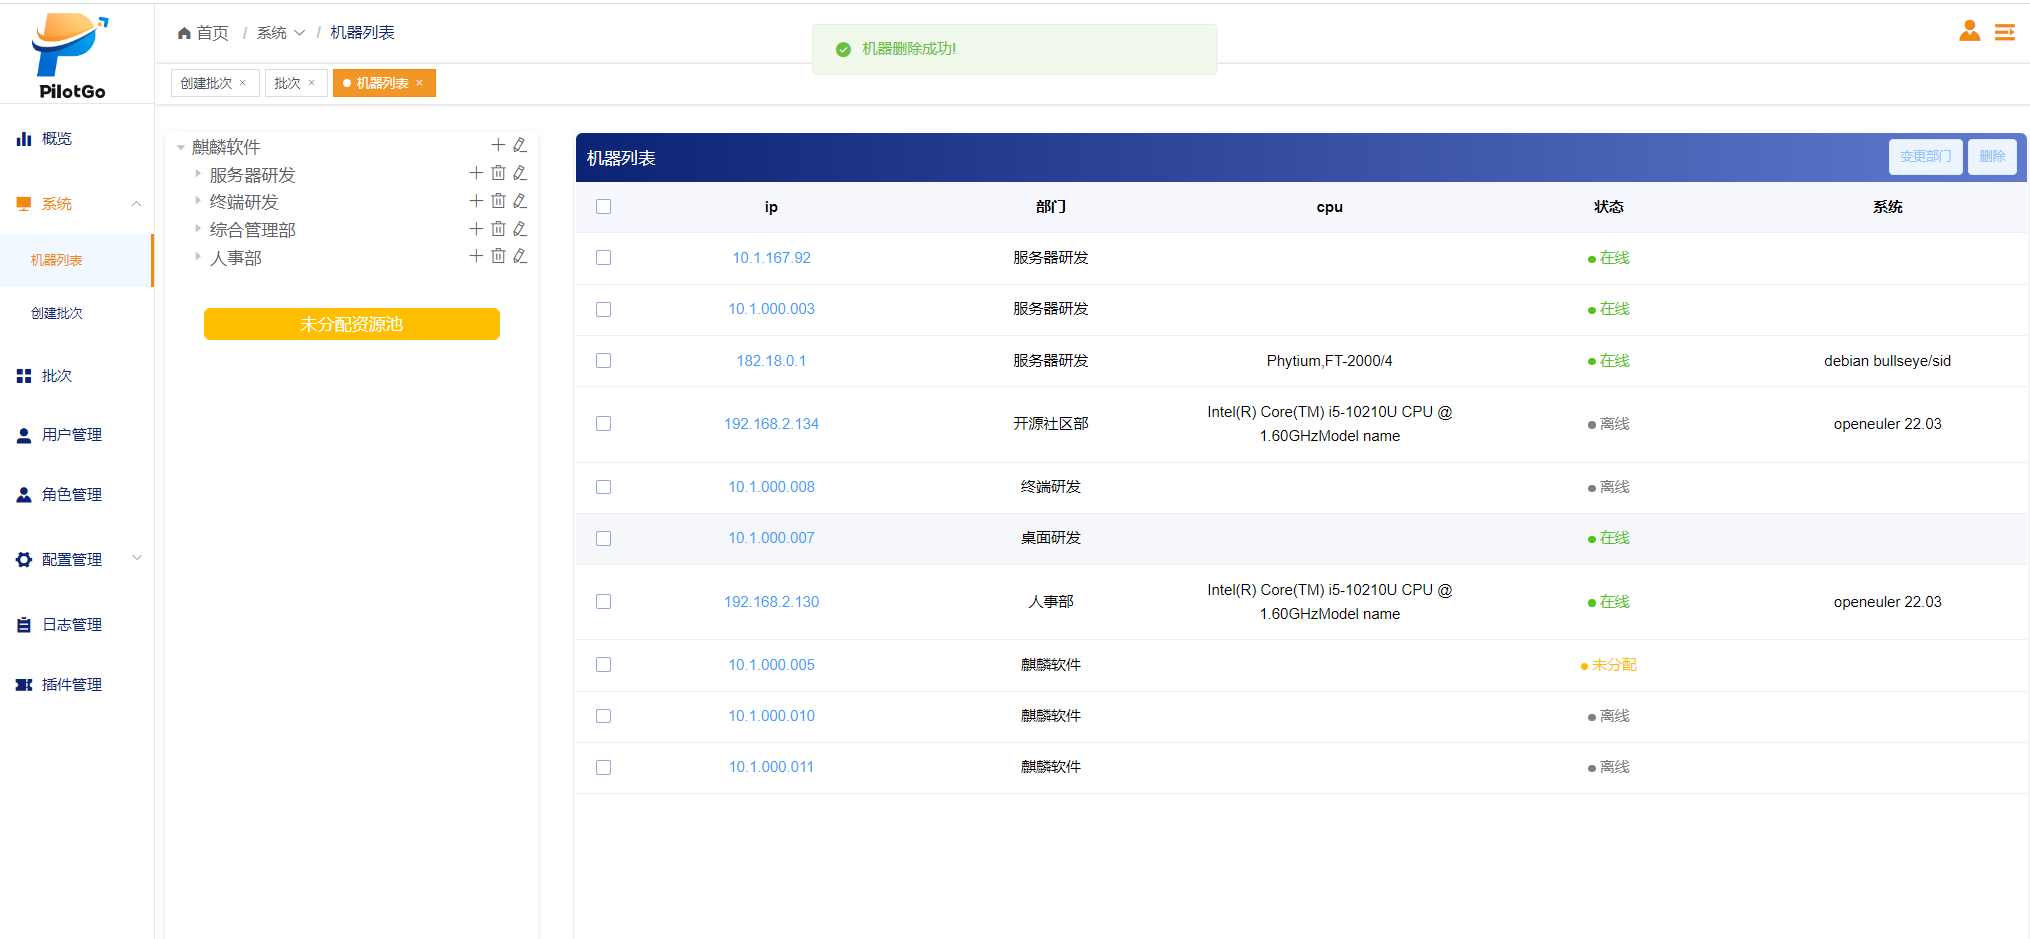Image resolution: width=2030 pixels, height=939 pixels.
Task: Click the edit icon beside 综合管理部
Action: 520,229
